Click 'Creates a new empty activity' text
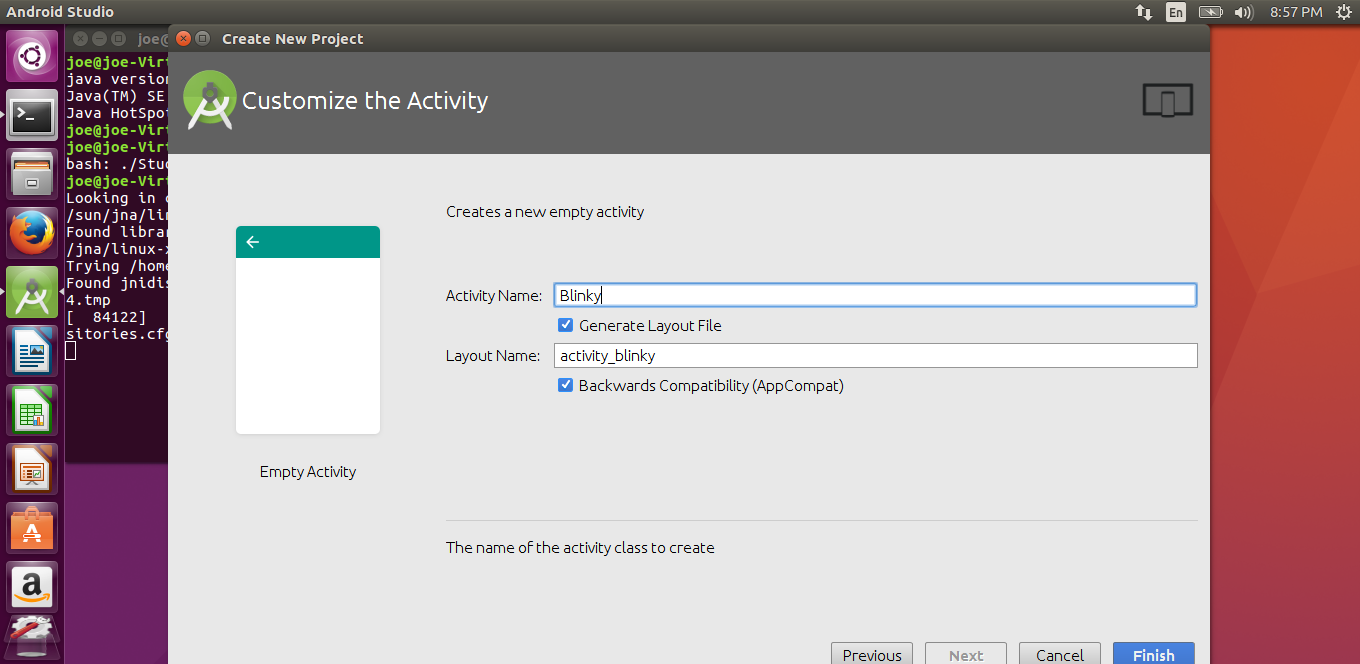The image size is (1360, 664). coord(545,212)
